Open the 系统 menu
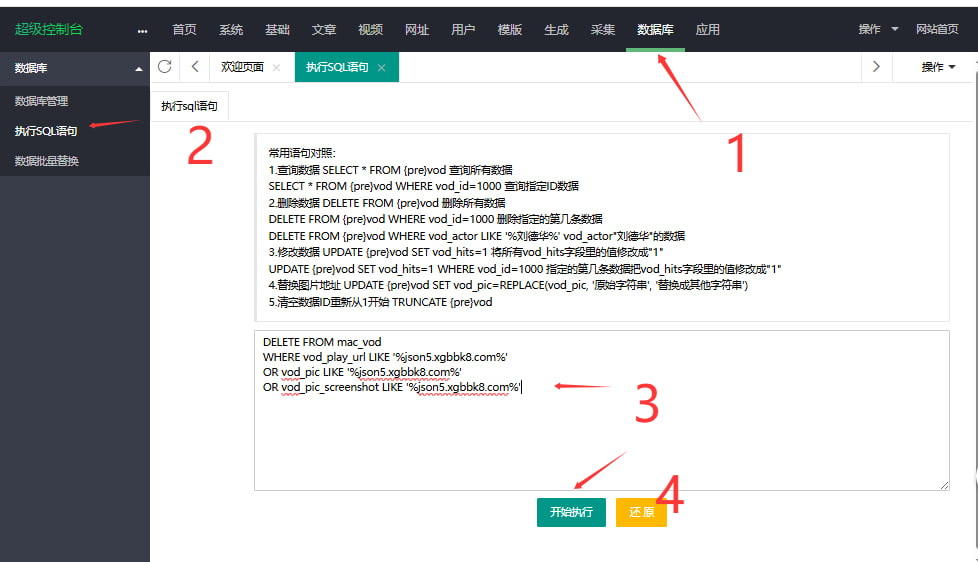This screenshot has height=562, width=978. (x=231, y=29)
